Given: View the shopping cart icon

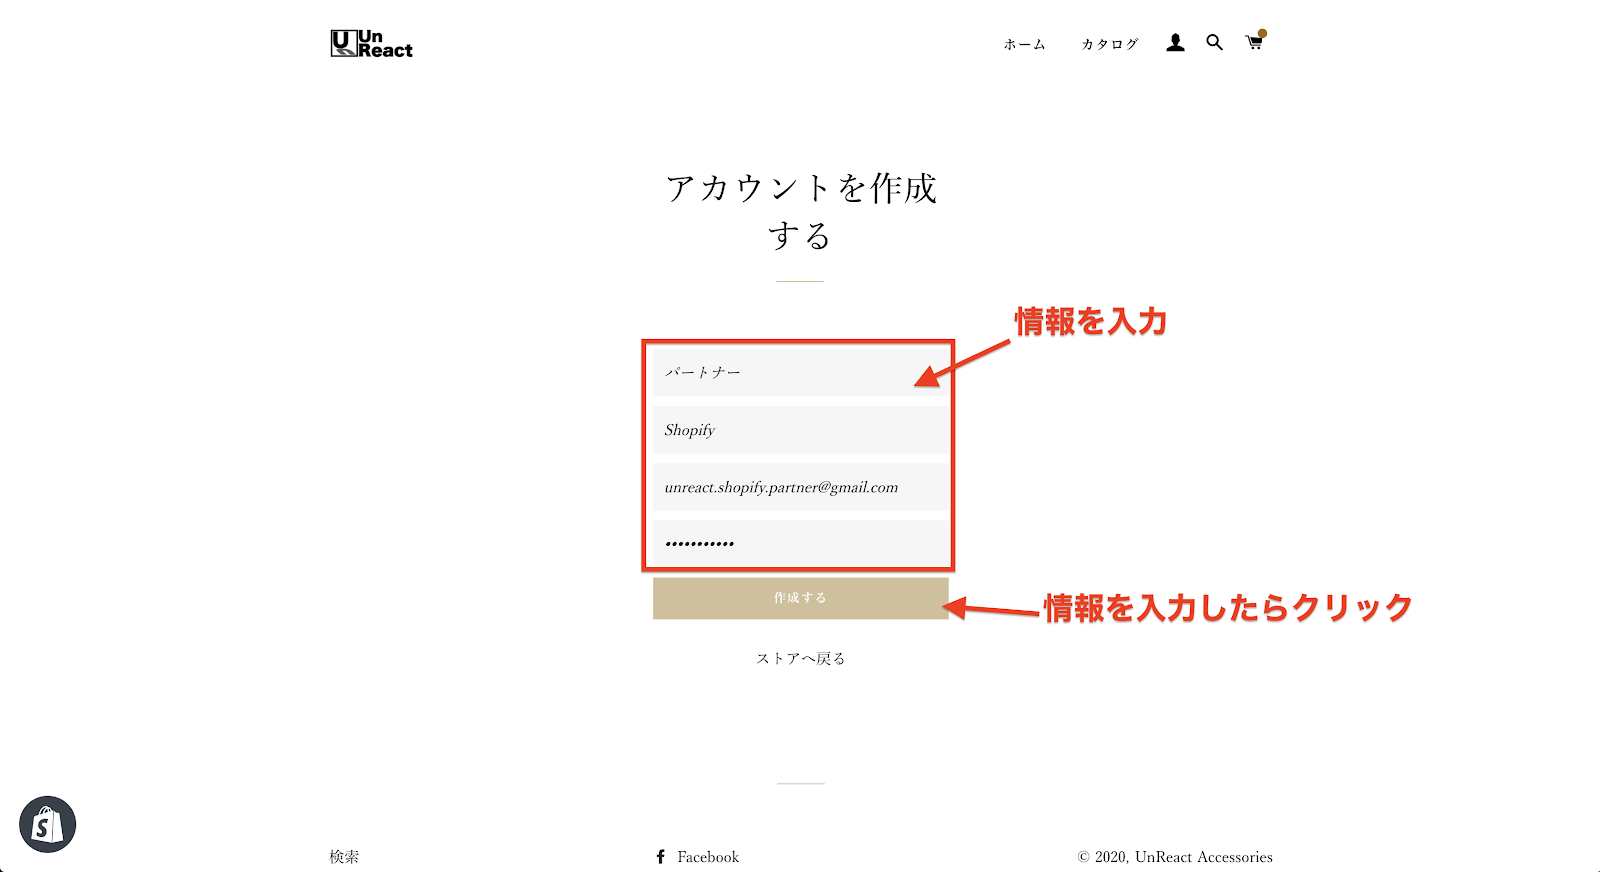Looking at the screenshot, I should pos(1254,43).
